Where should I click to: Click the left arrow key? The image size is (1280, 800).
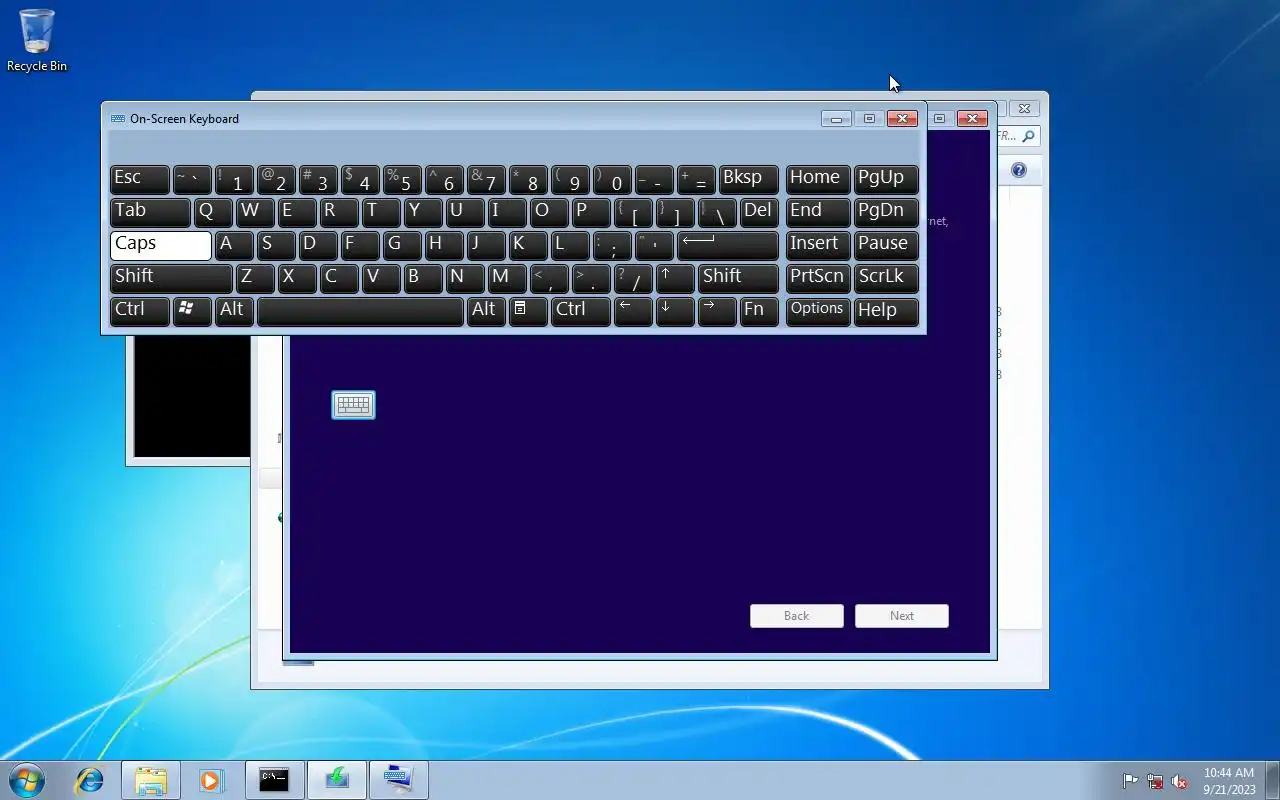pyautogui.click(x=633, y=311)
